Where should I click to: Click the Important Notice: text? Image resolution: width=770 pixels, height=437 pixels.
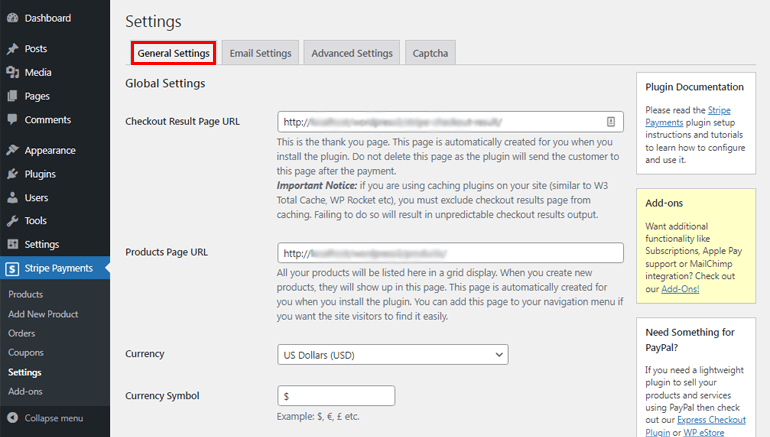(317, 186)
